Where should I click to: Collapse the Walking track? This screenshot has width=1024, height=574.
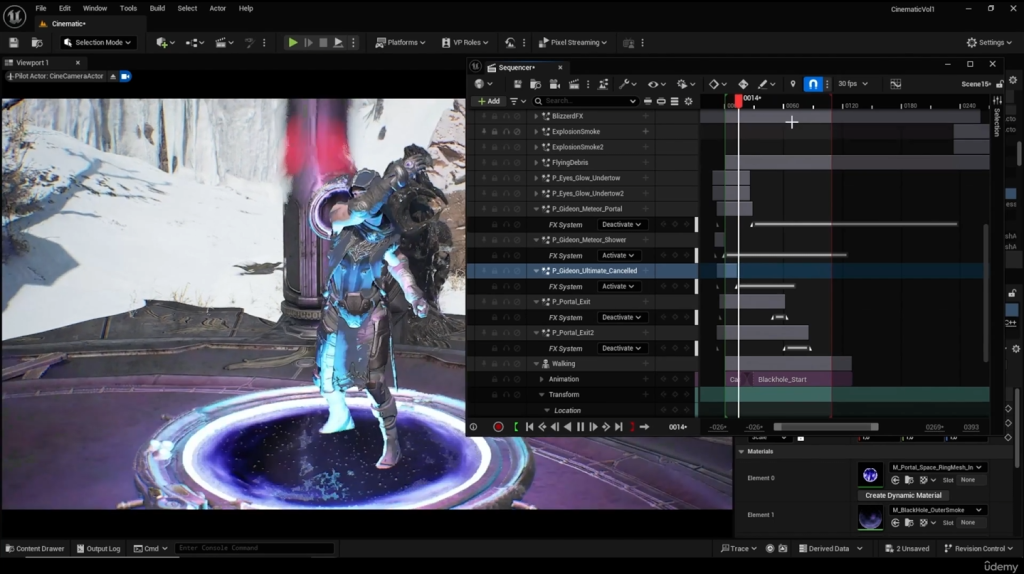pos(536,364)
